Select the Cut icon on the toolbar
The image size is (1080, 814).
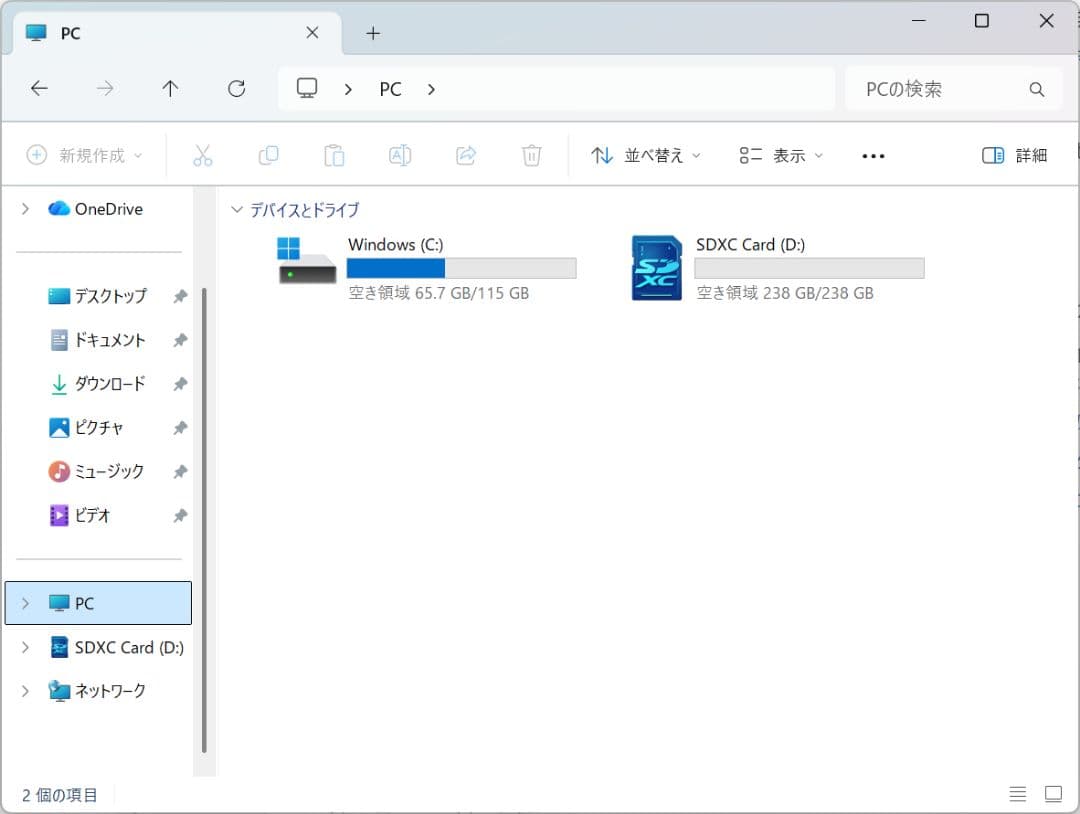(x=203, y=155)
